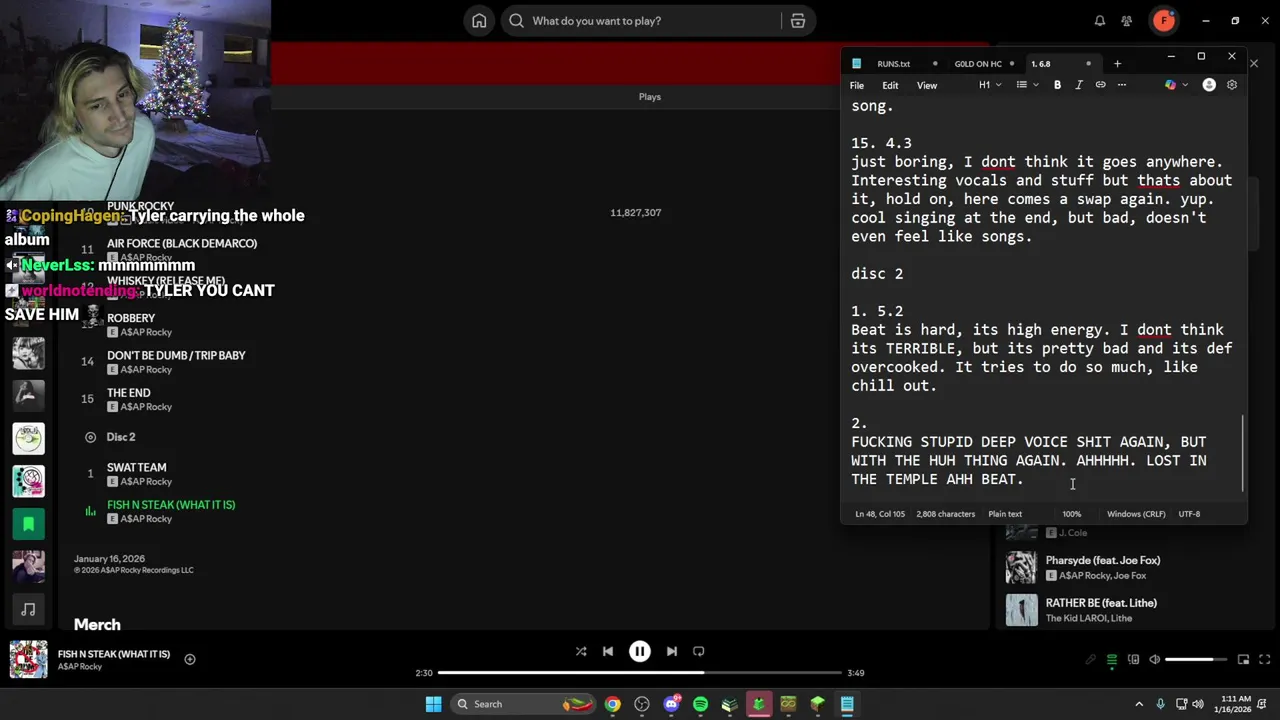This screenshot has width=1280, height=720.
Task: Open Spotify notifications bell
Action: (x=1100, y=21)
